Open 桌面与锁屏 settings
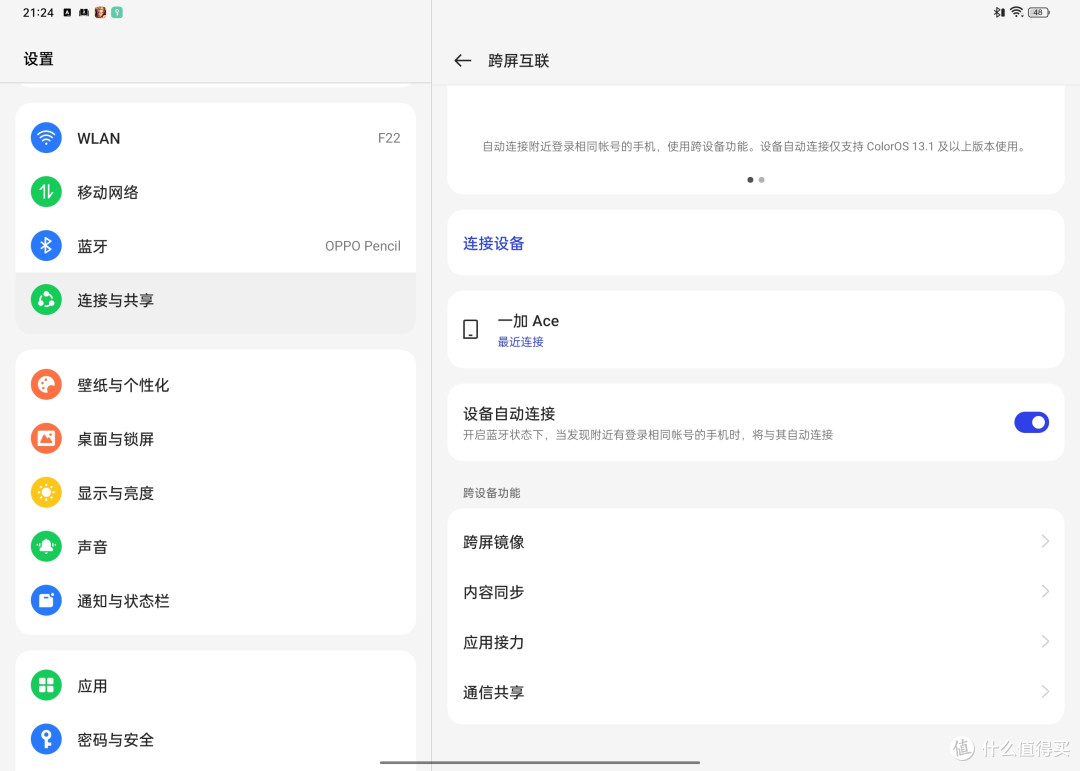 (x=216, y=438)
